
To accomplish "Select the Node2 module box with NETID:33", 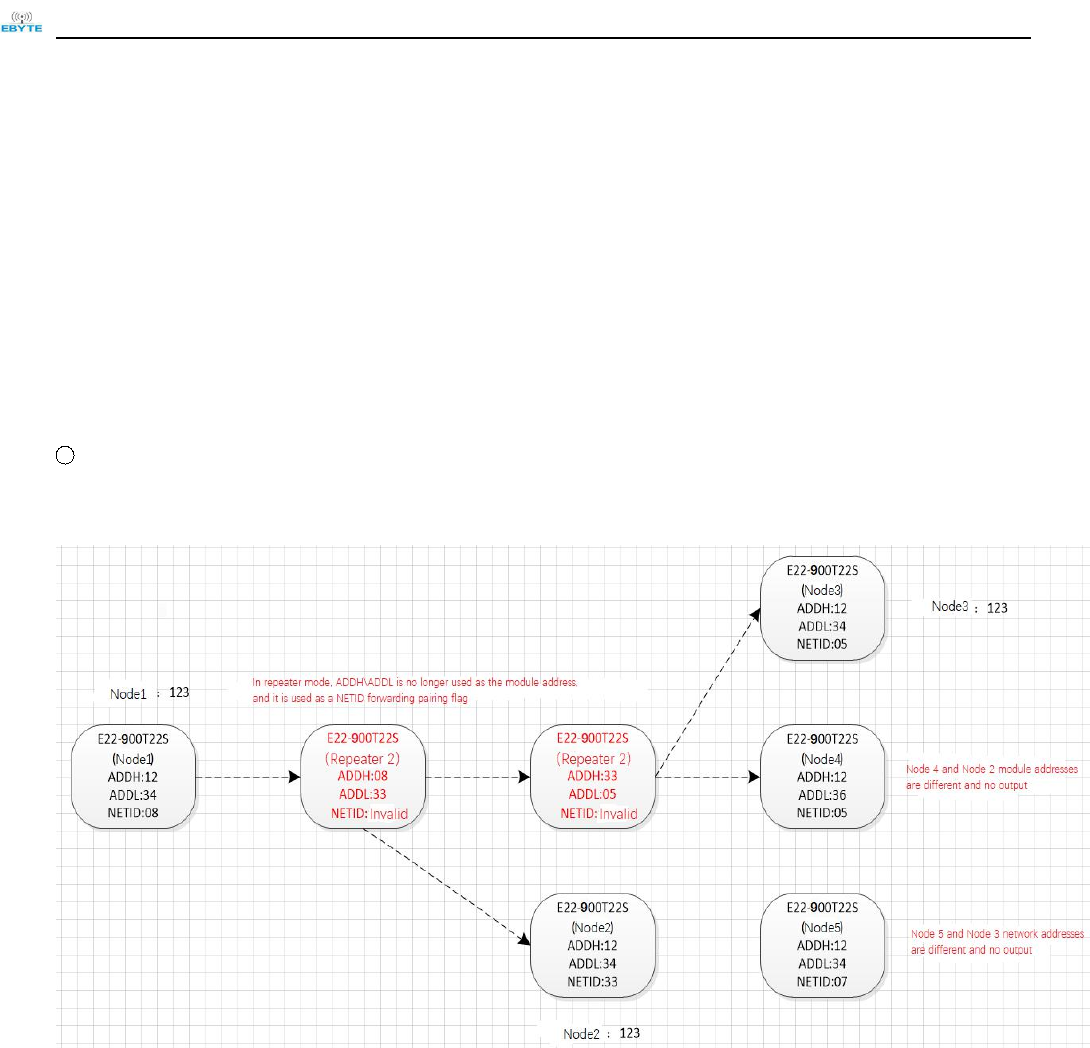I will click(593, 945).
